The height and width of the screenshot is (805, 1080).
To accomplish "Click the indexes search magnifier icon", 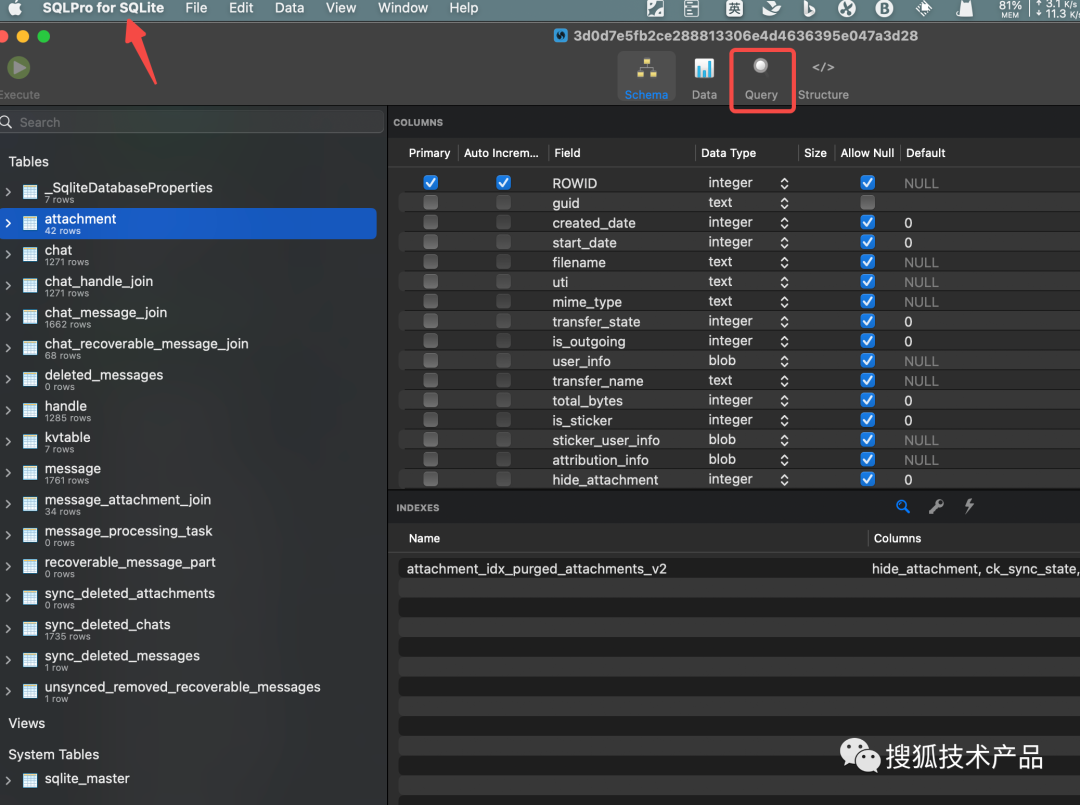I will pos(902,507).
